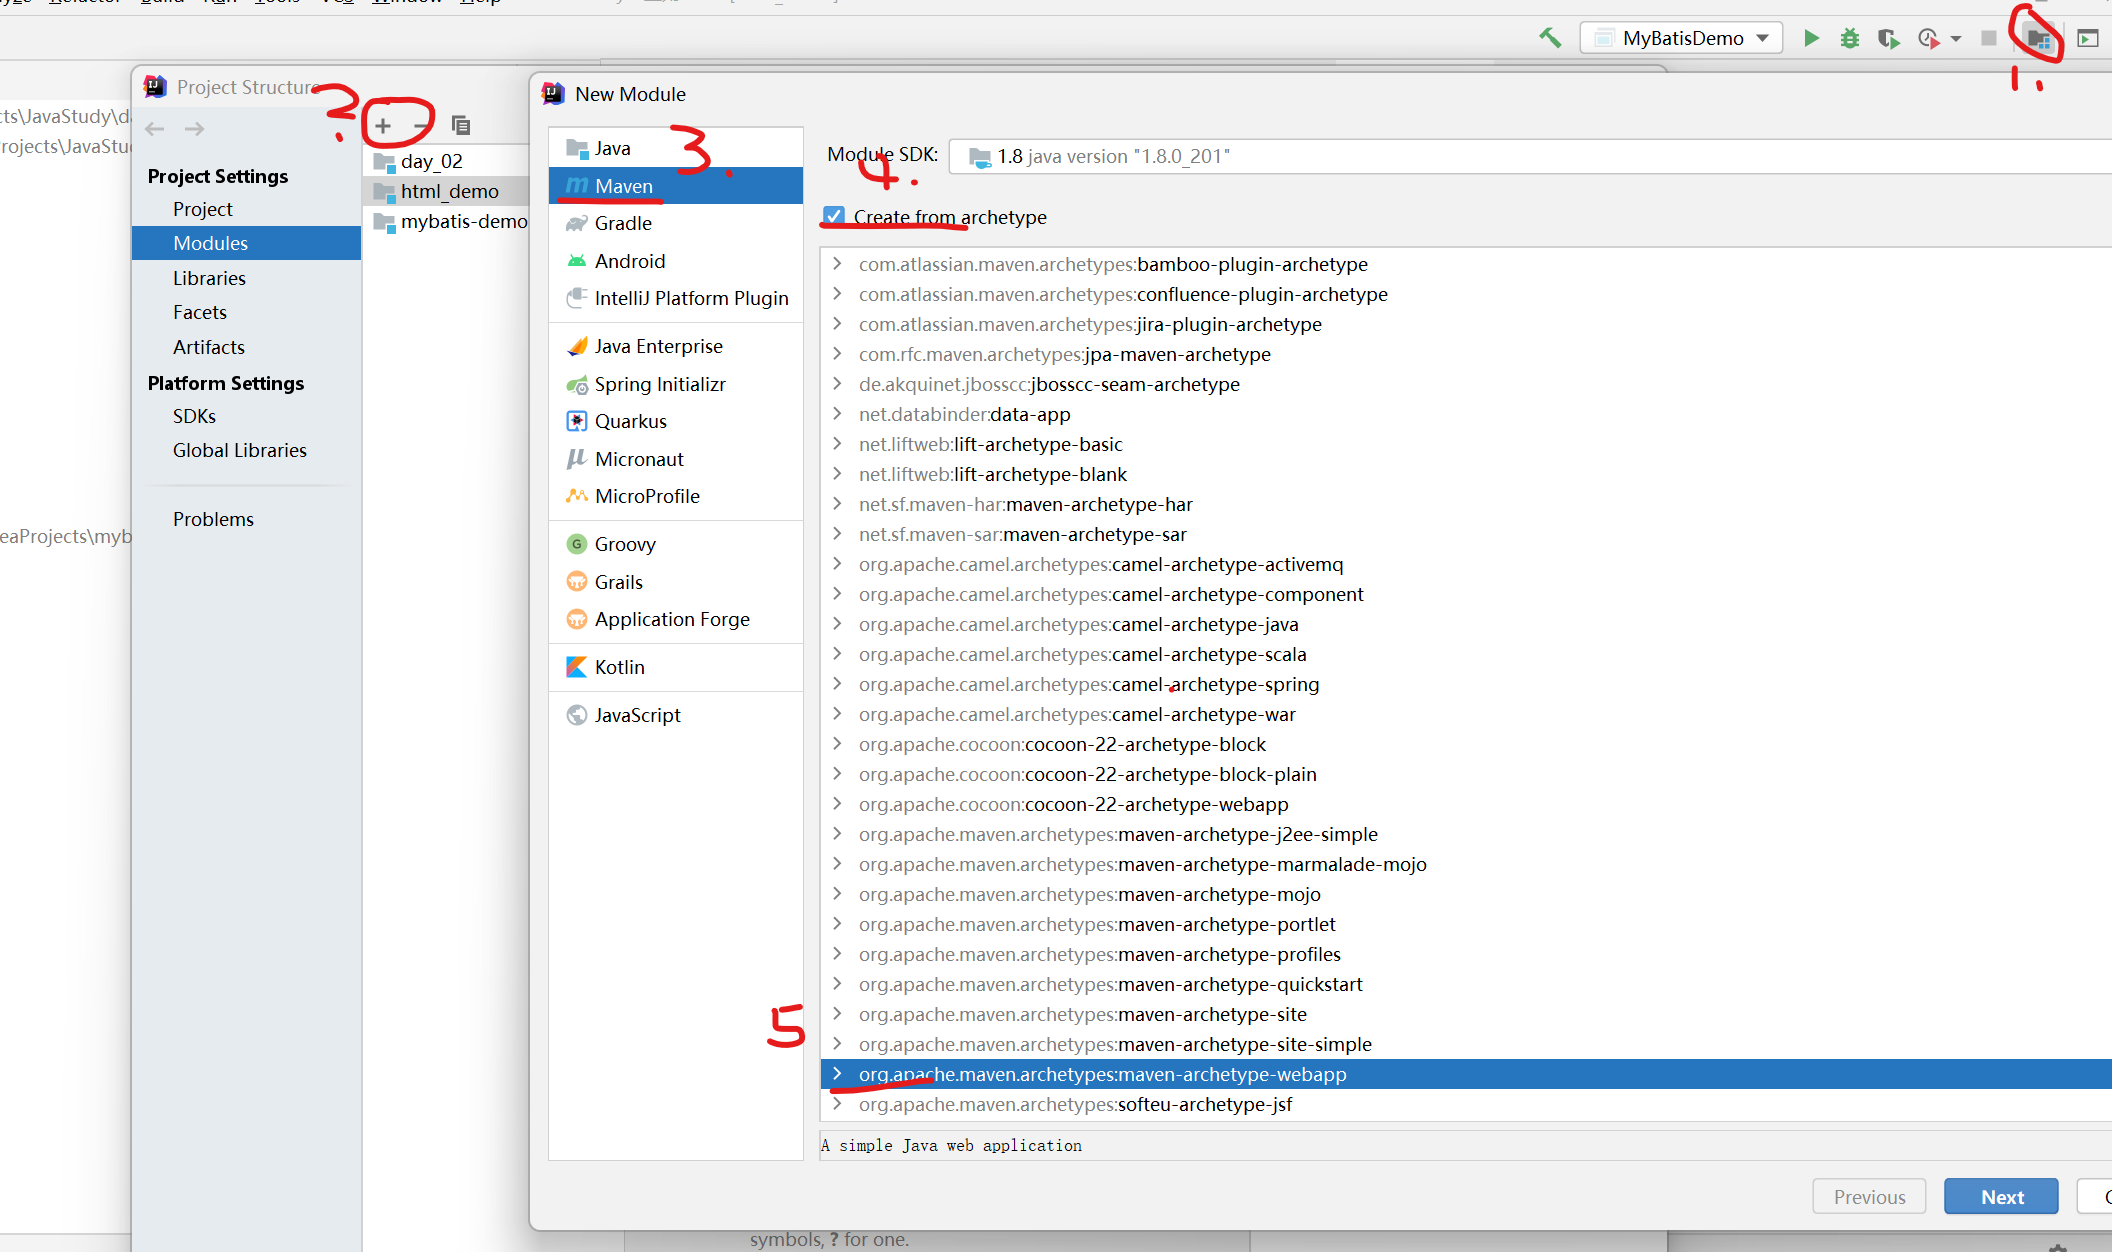Open the profiler run icon
This screenshot has height=1252, width=2112.
click(1929, 38)
